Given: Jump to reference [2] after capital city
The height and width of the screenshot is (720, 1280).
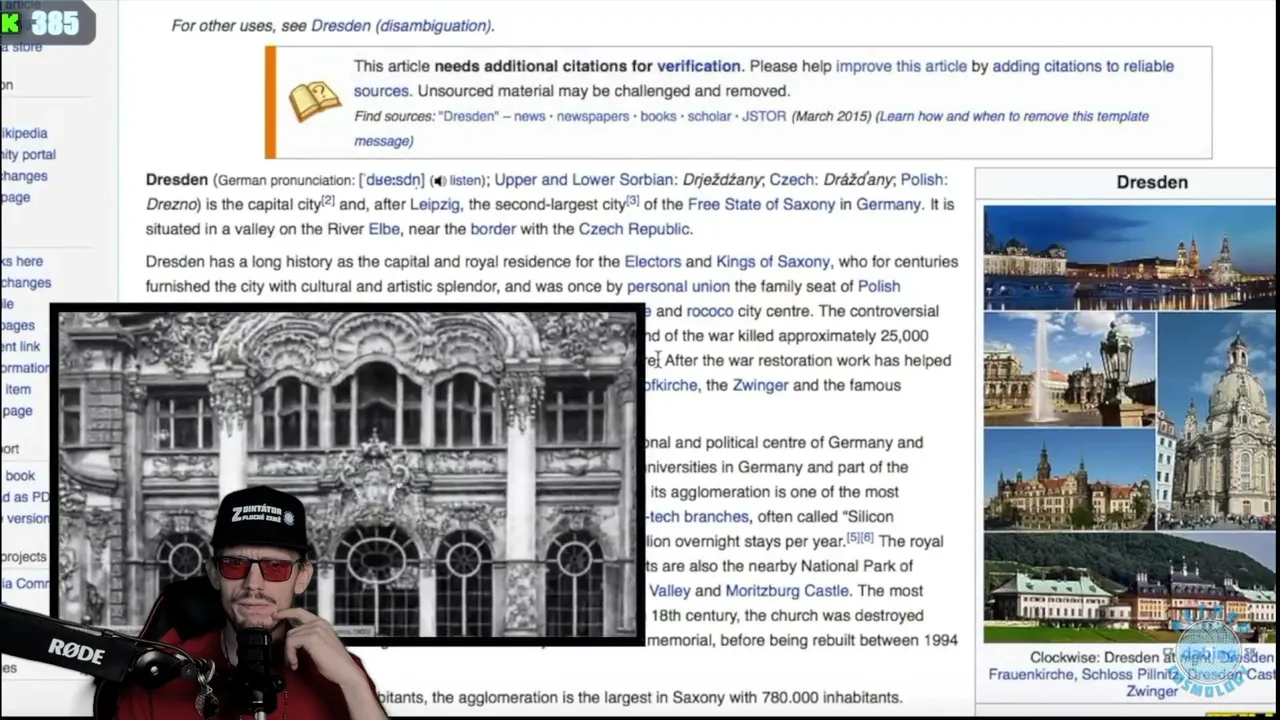Looking at the screenshot, I should pyautogui.click(x=328, y=200).
